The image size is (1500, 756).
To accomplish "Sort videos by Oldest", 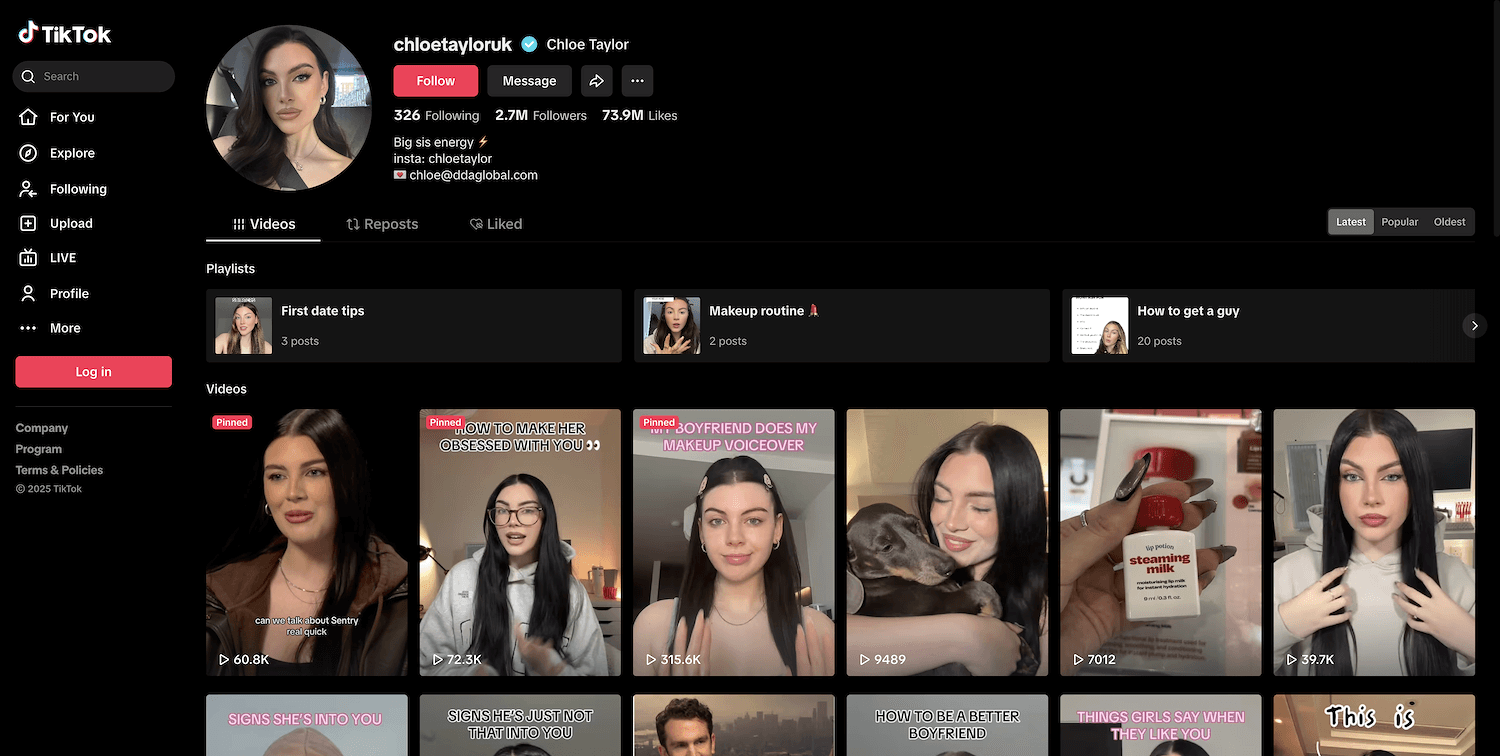I will pyautogui.click(x=1449, y=222).
